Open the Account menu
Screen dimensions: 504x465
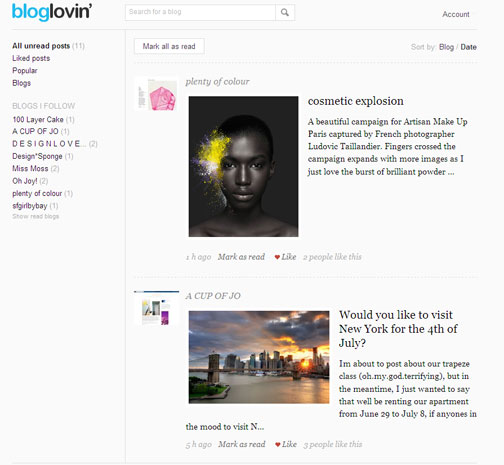tap(456, 14)
